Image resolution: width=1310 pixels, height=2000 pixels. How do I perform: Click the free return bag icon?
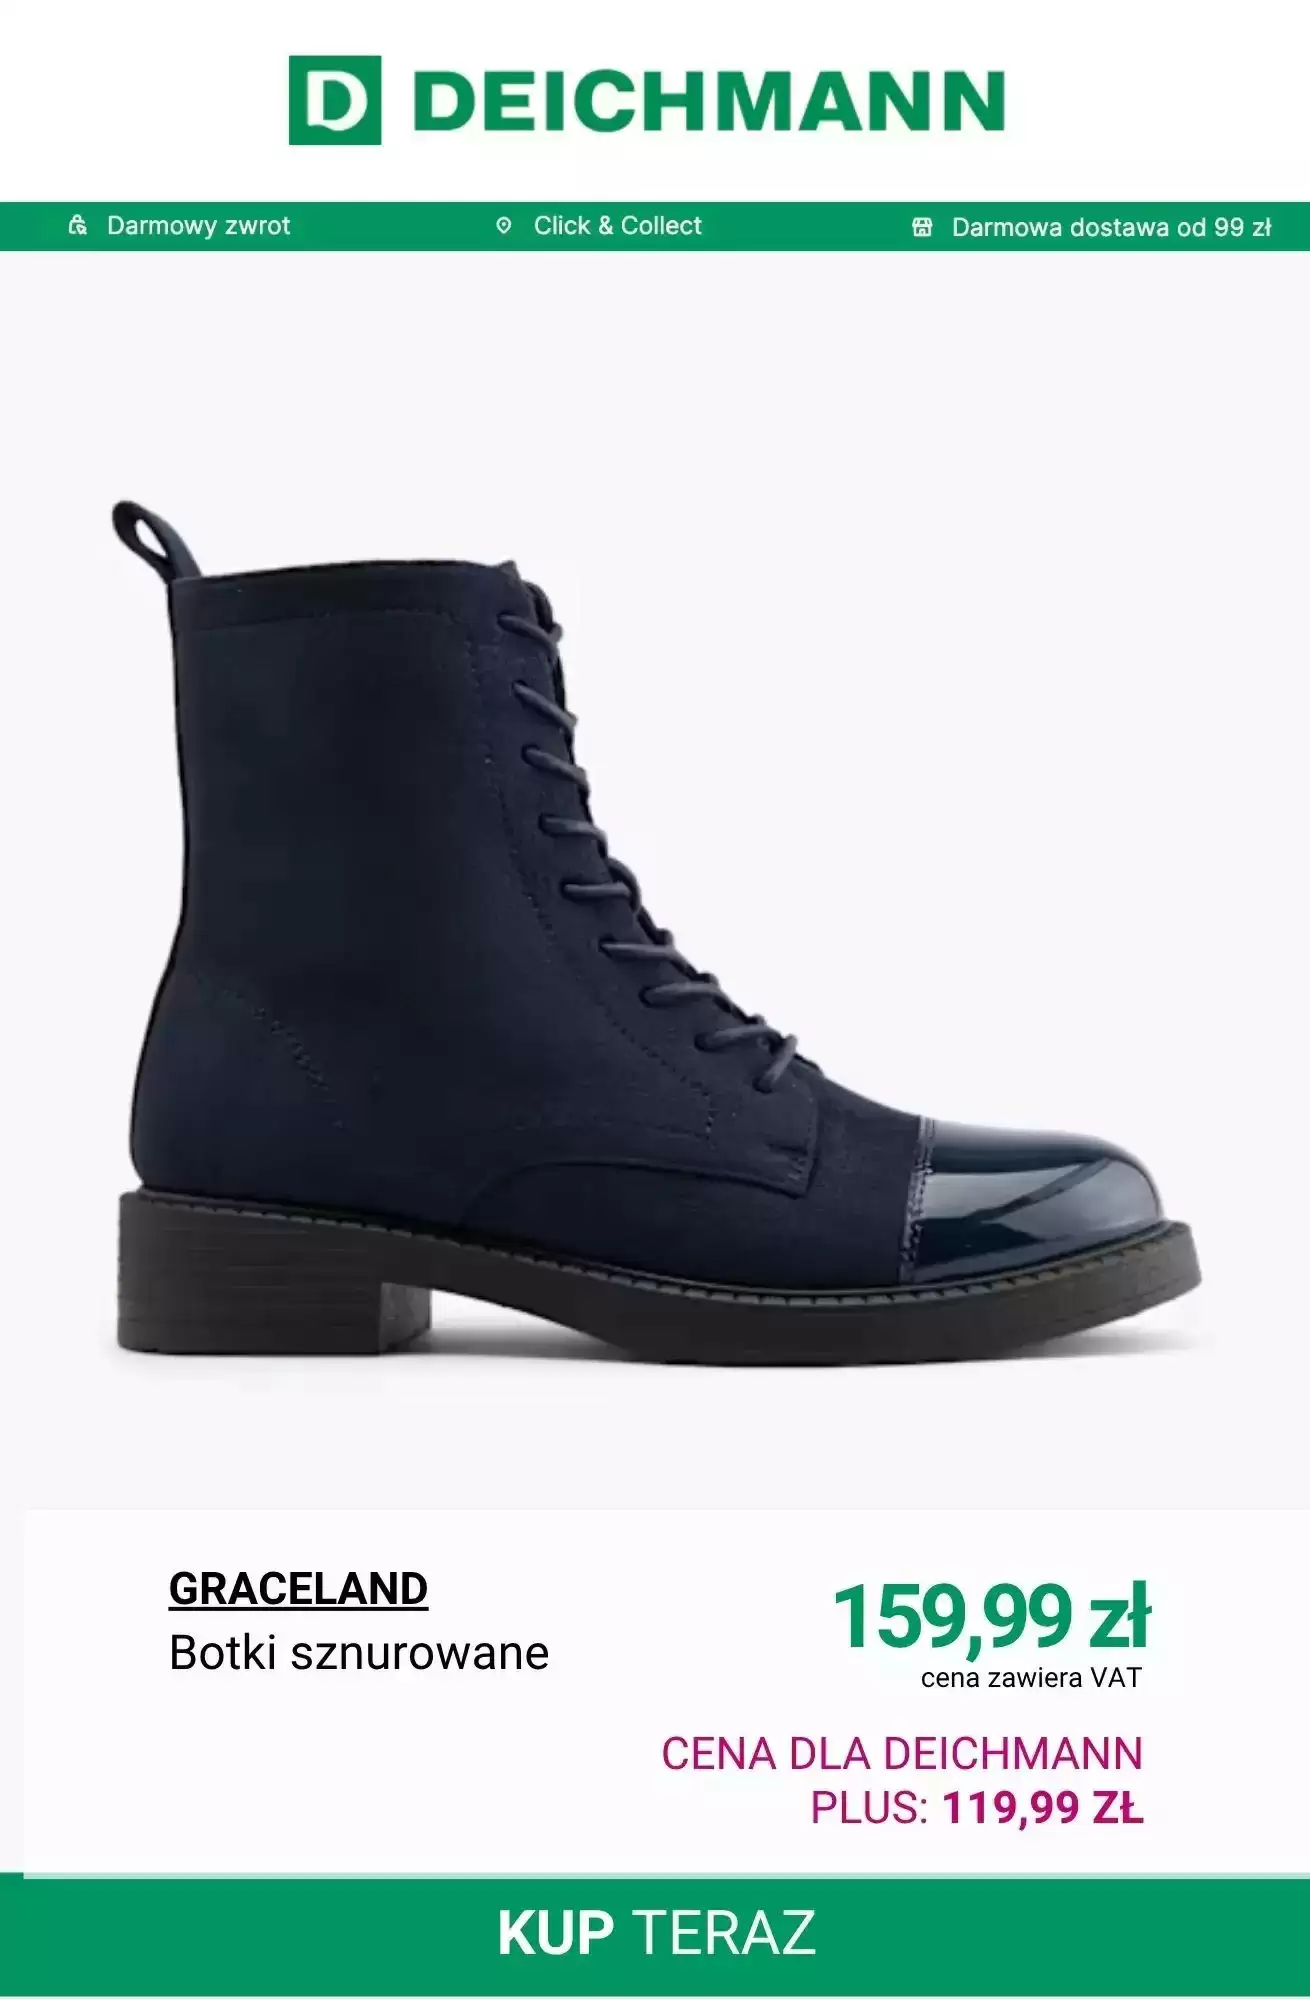78,226
